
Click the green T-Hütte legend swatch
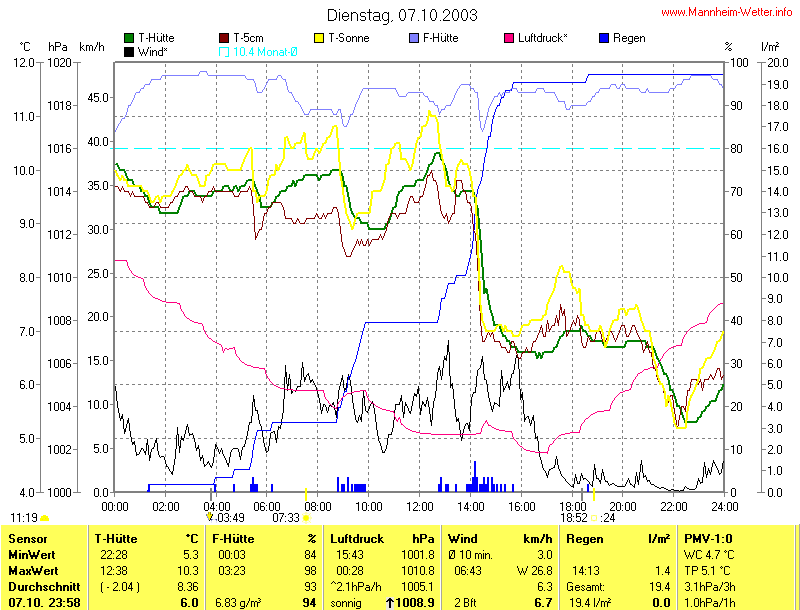pos(129,38)
